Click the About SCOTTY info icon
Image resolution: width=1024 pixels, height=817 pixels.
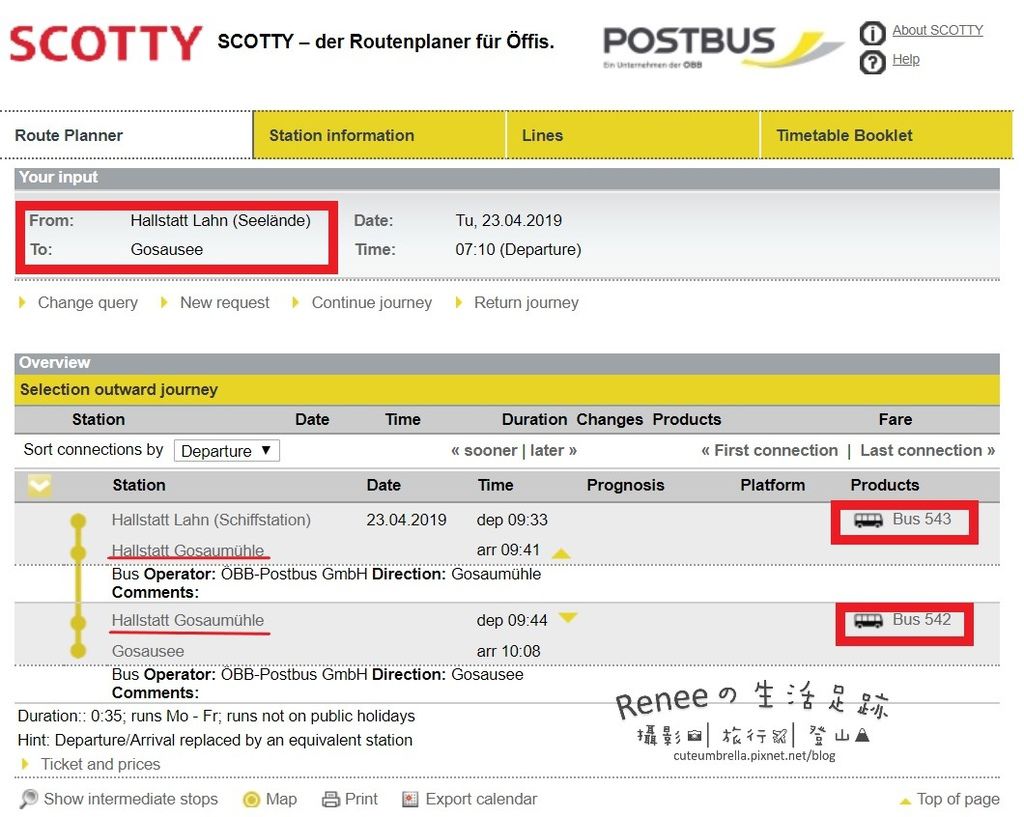click(x=872, y=33)
